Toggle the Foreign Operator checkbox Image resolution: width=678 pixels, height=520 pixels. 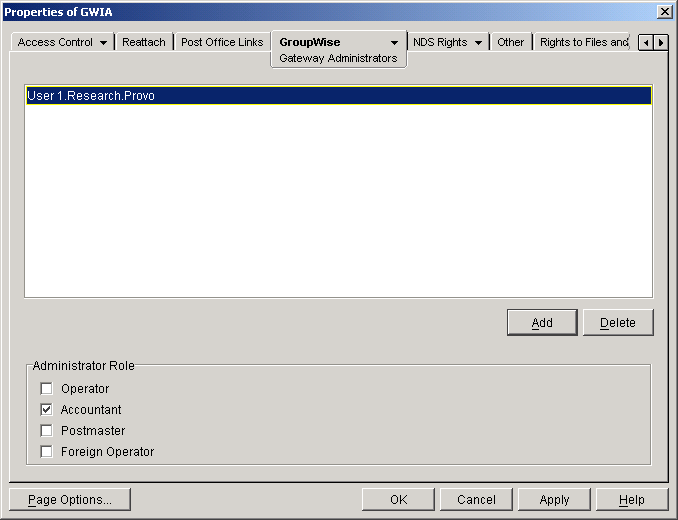pyautogui.click(x=46, y=452)
